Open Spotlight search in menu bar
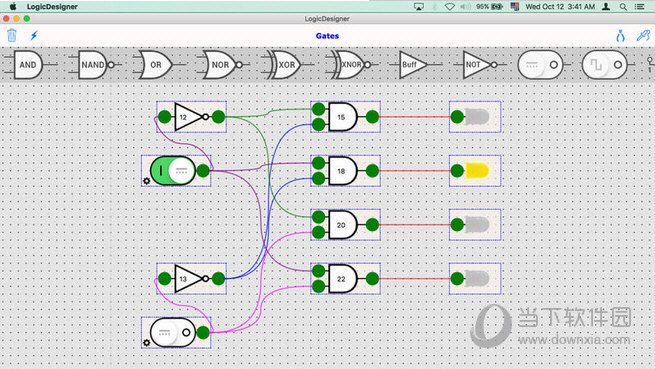 click(623, 7)
